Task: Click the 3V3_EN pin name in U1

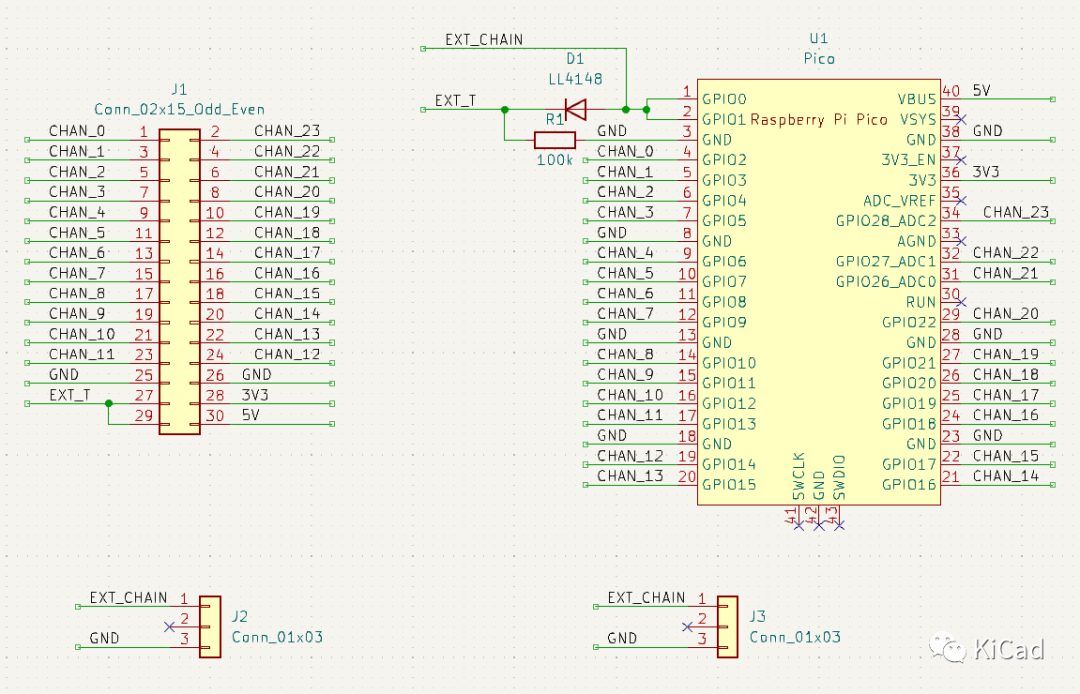Action: (x=908, y=160)
